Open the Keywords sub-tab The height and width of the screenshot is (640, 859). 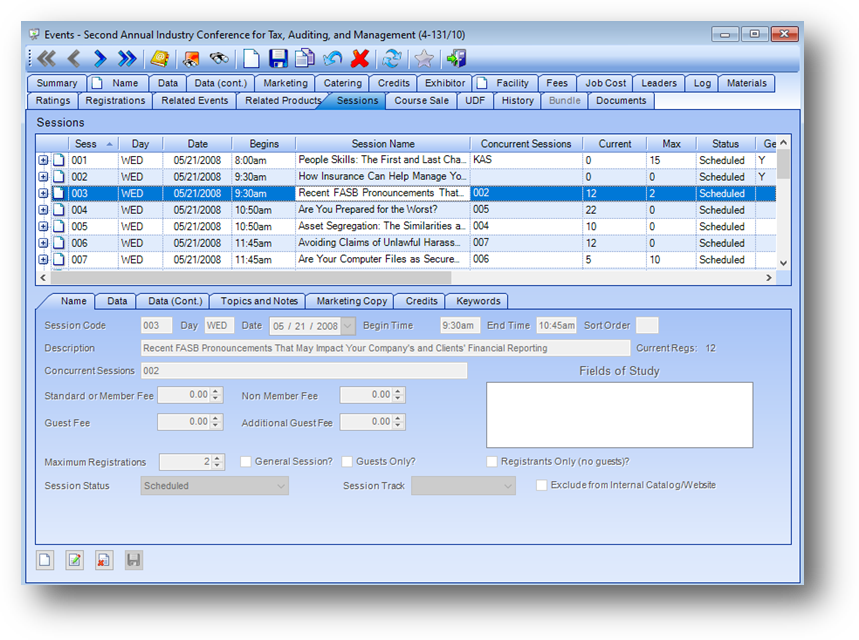[x=478, y=301]
